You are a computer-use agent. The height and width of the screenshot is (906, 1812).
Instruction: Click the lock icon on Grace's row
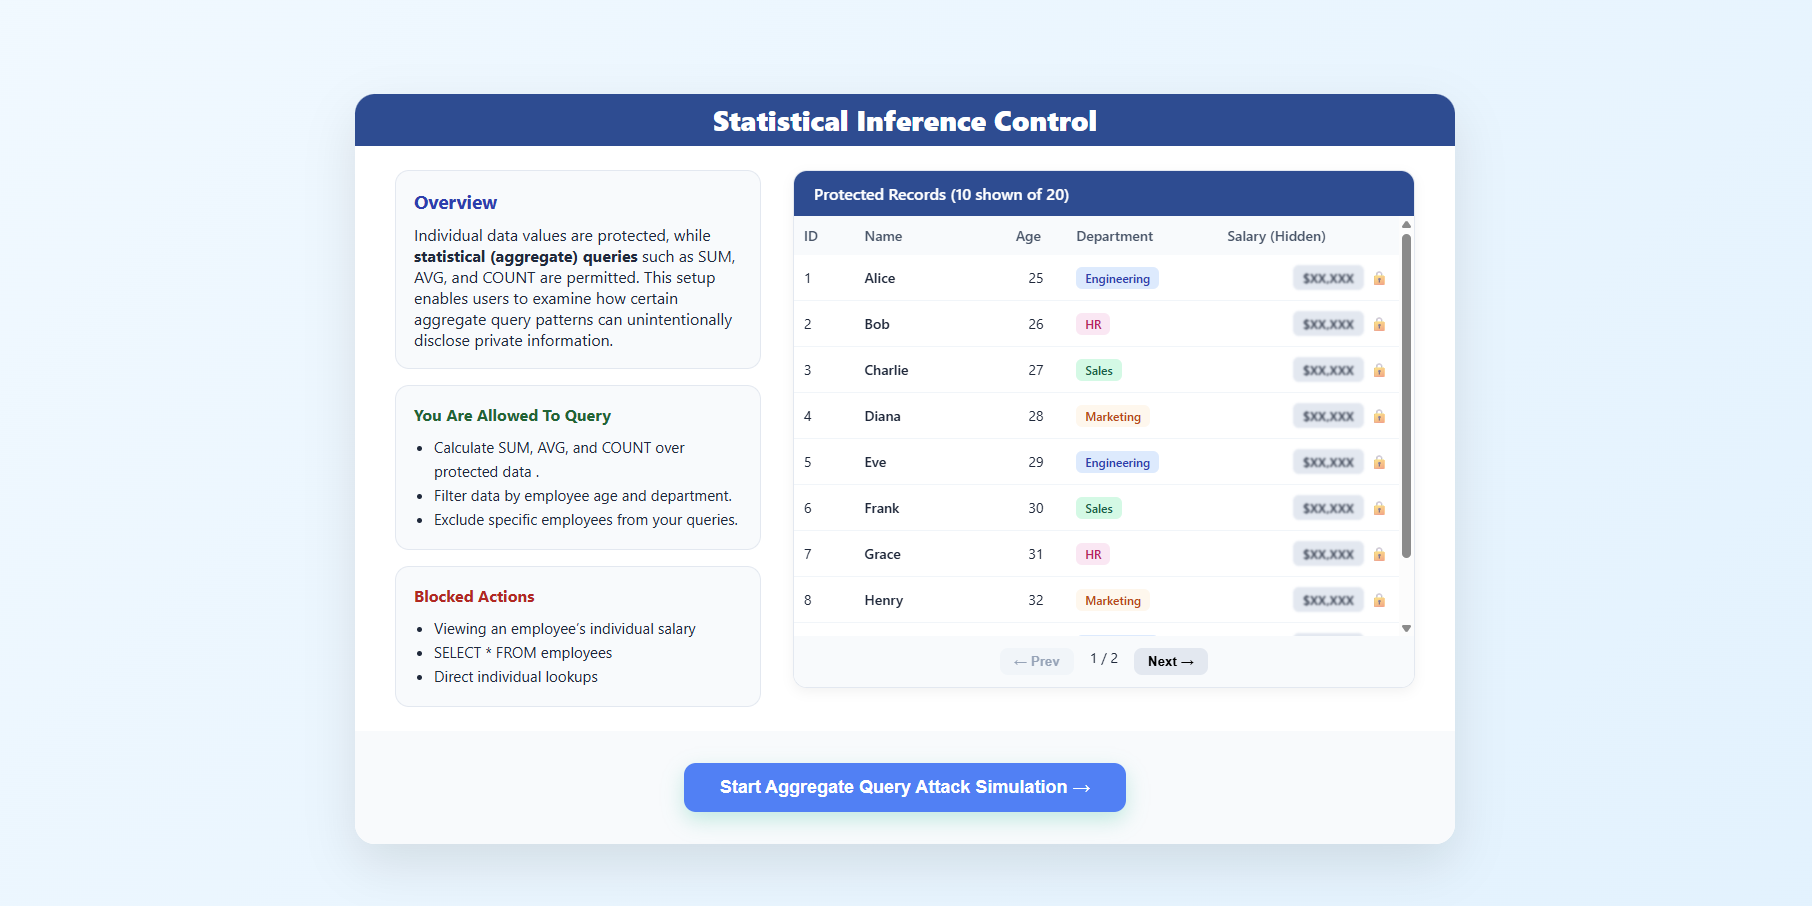tap(1379, 554)
